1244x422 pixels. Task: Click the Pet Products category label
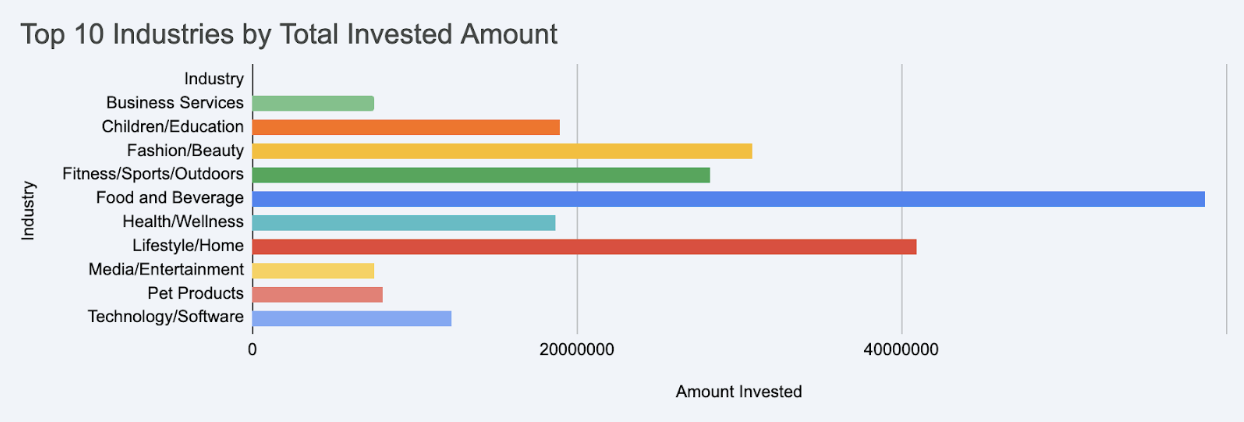(195, 293)
